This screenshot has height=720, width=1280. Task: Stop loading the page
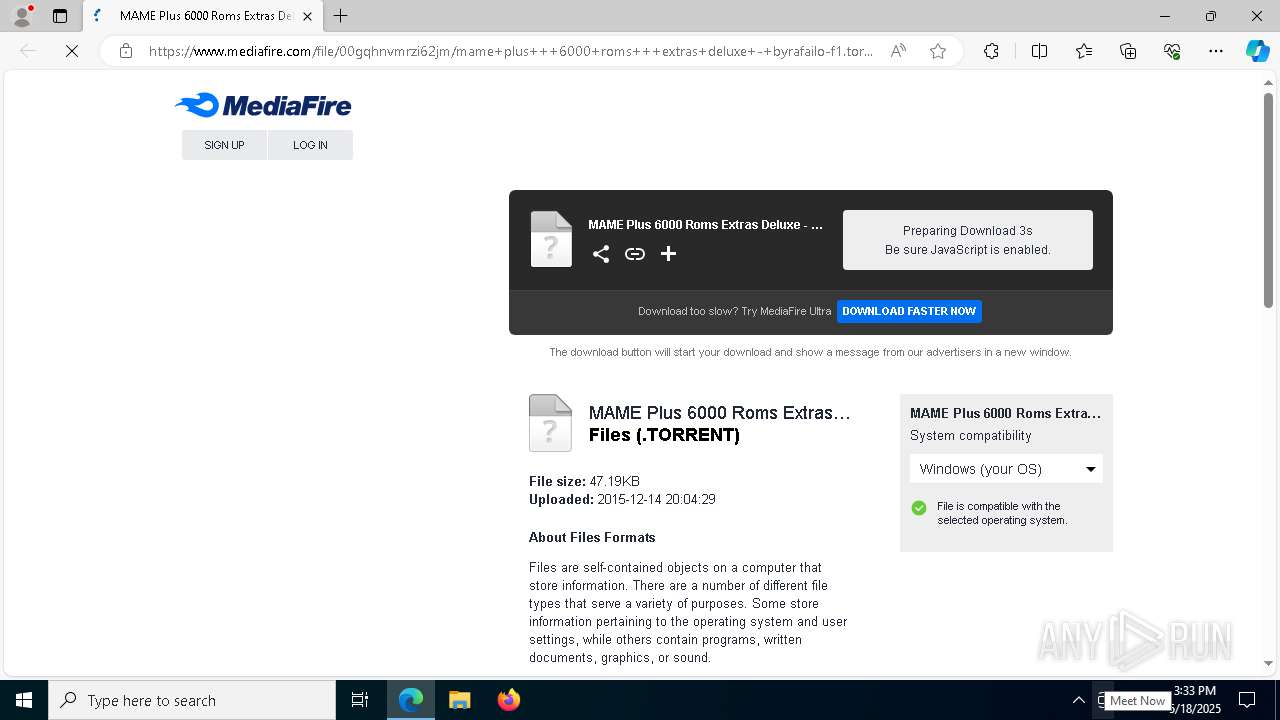tap(72, 51)
